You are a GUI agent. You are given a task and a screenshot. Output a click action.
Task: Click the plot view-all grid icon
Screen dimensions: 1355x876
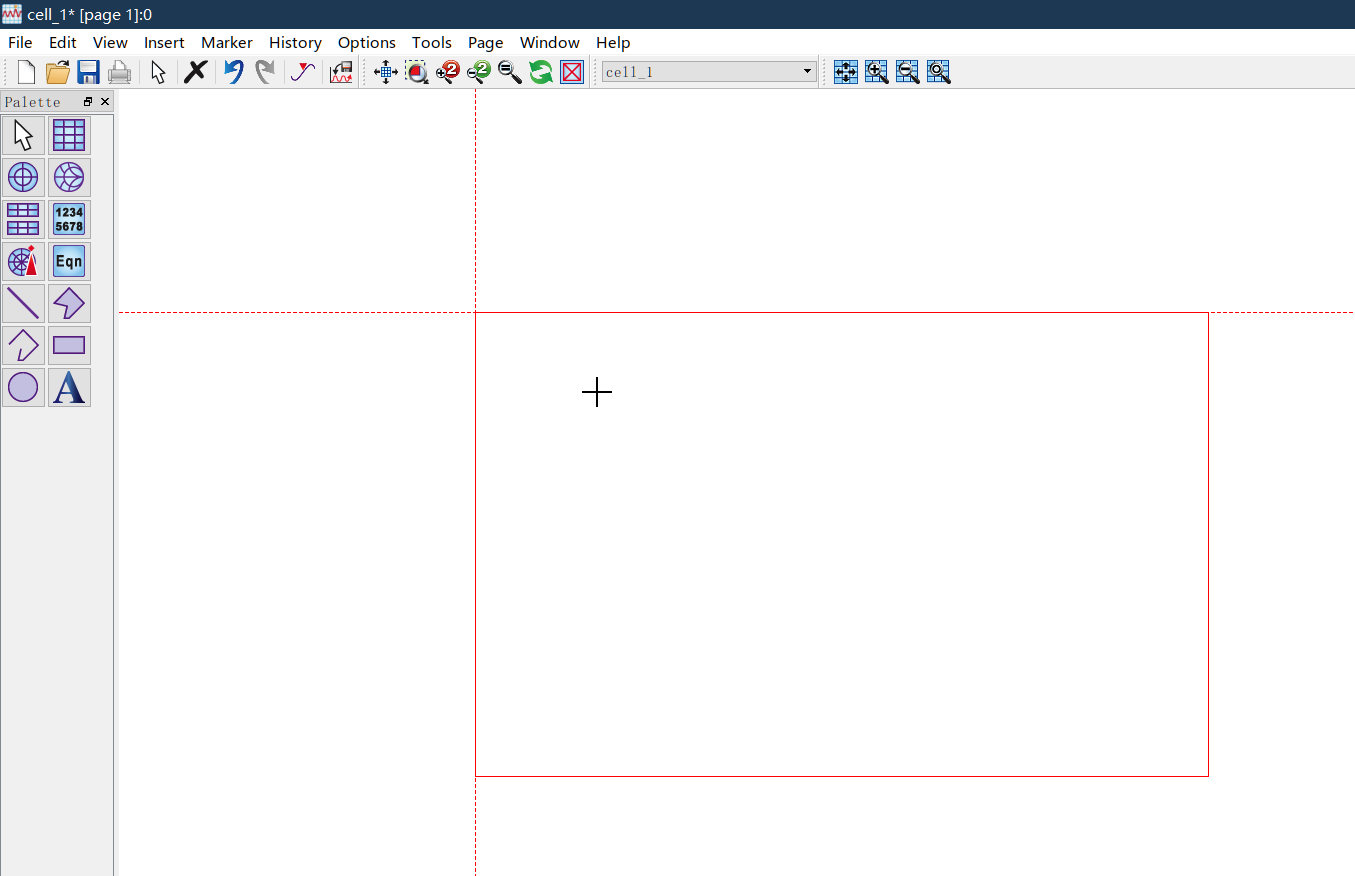click(846, 72)
